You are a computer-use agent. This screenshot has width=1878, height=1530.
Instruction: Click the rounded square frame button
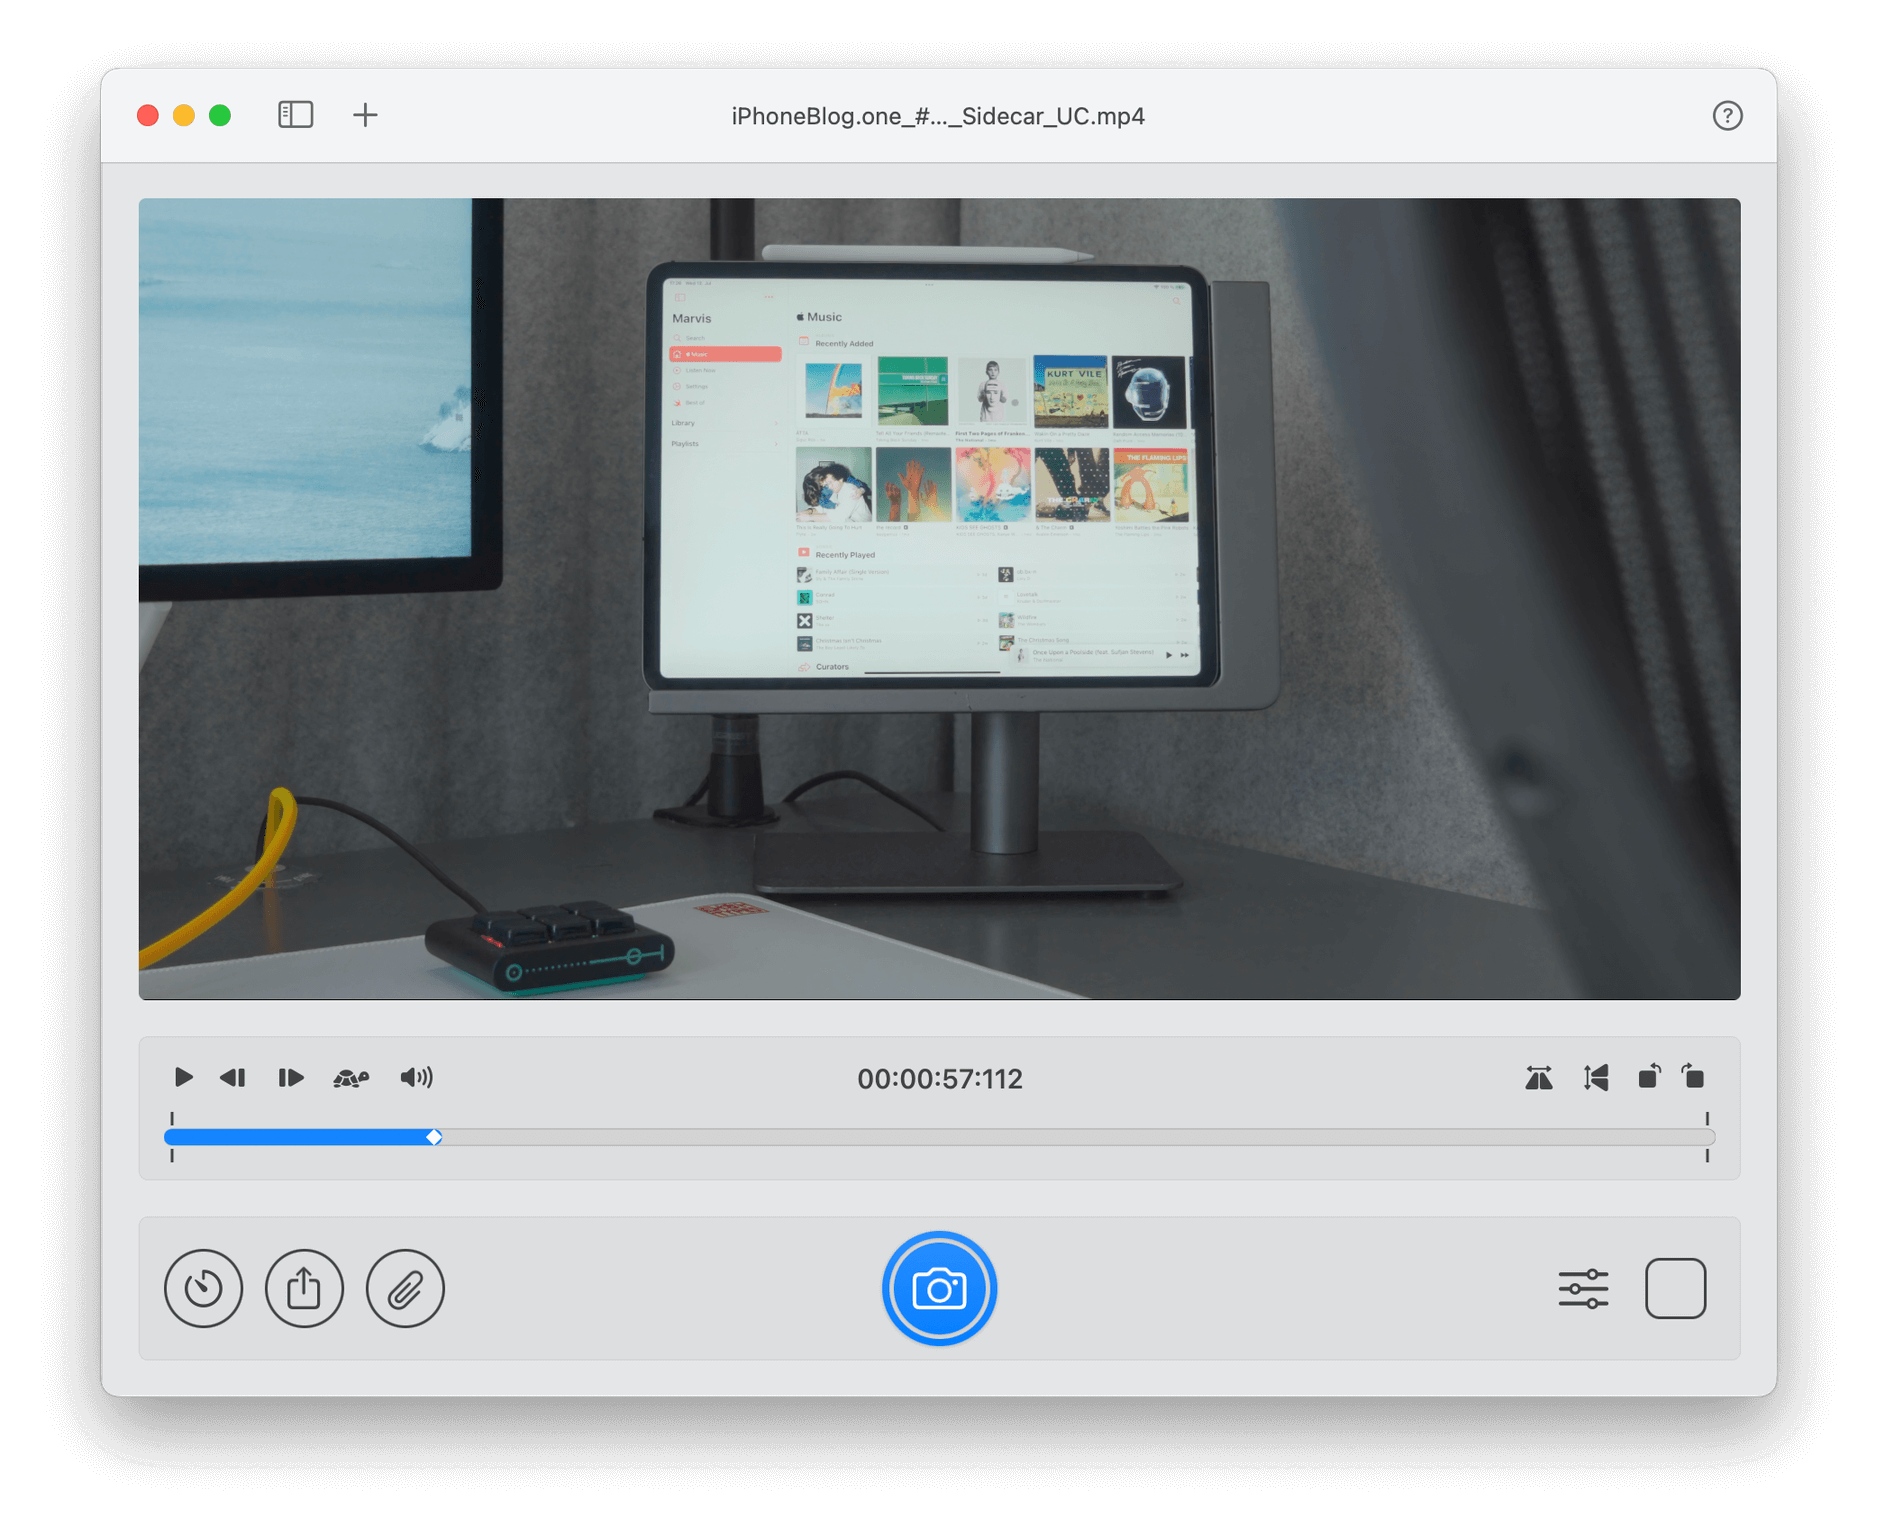coord(1675,1288)
